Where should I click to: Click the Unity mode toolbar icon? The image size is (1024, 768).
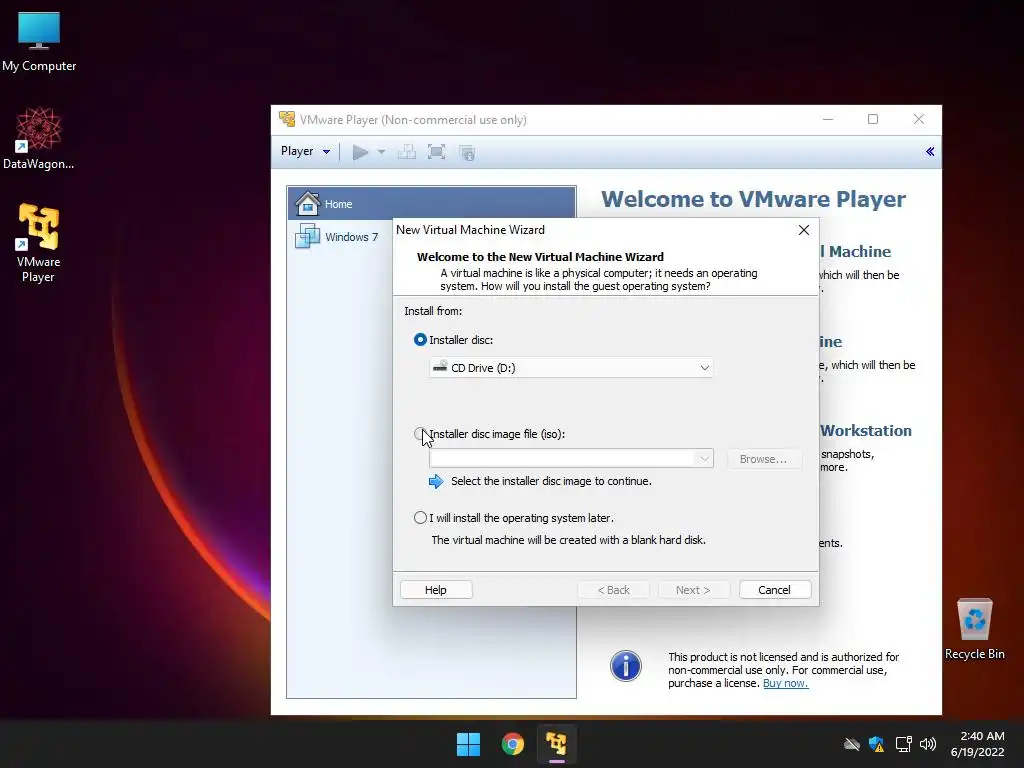click(467, 153)
